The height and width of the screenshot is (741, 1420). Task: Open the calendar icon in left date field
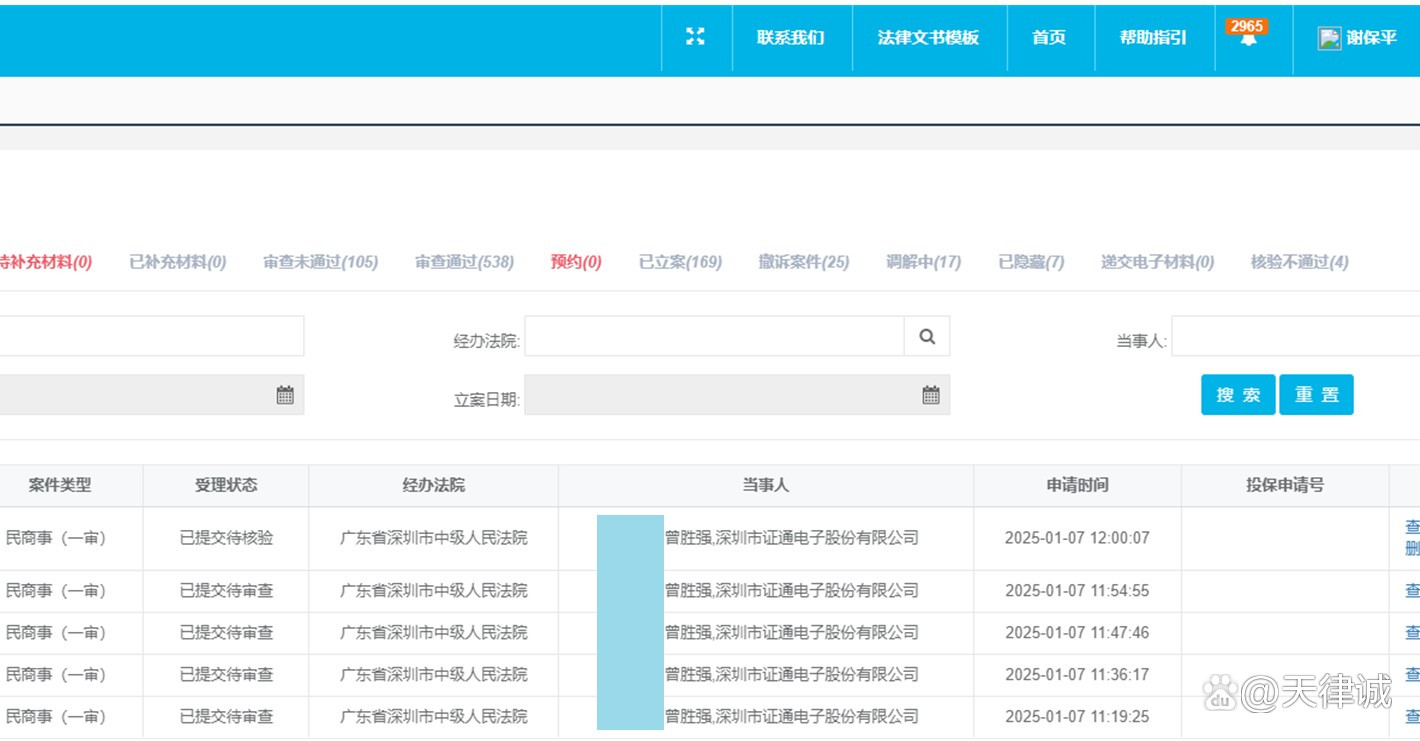pos(285,395)
